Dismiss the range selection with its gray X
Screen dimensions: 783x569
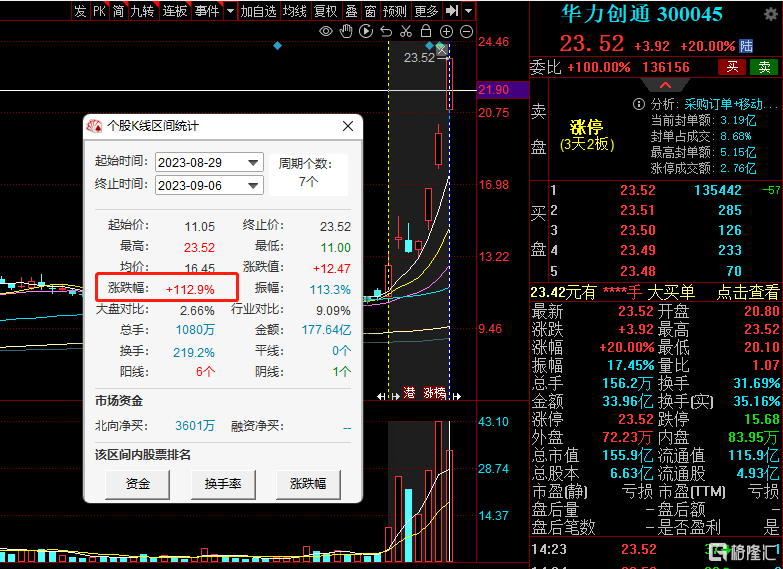tap(441, 49)
